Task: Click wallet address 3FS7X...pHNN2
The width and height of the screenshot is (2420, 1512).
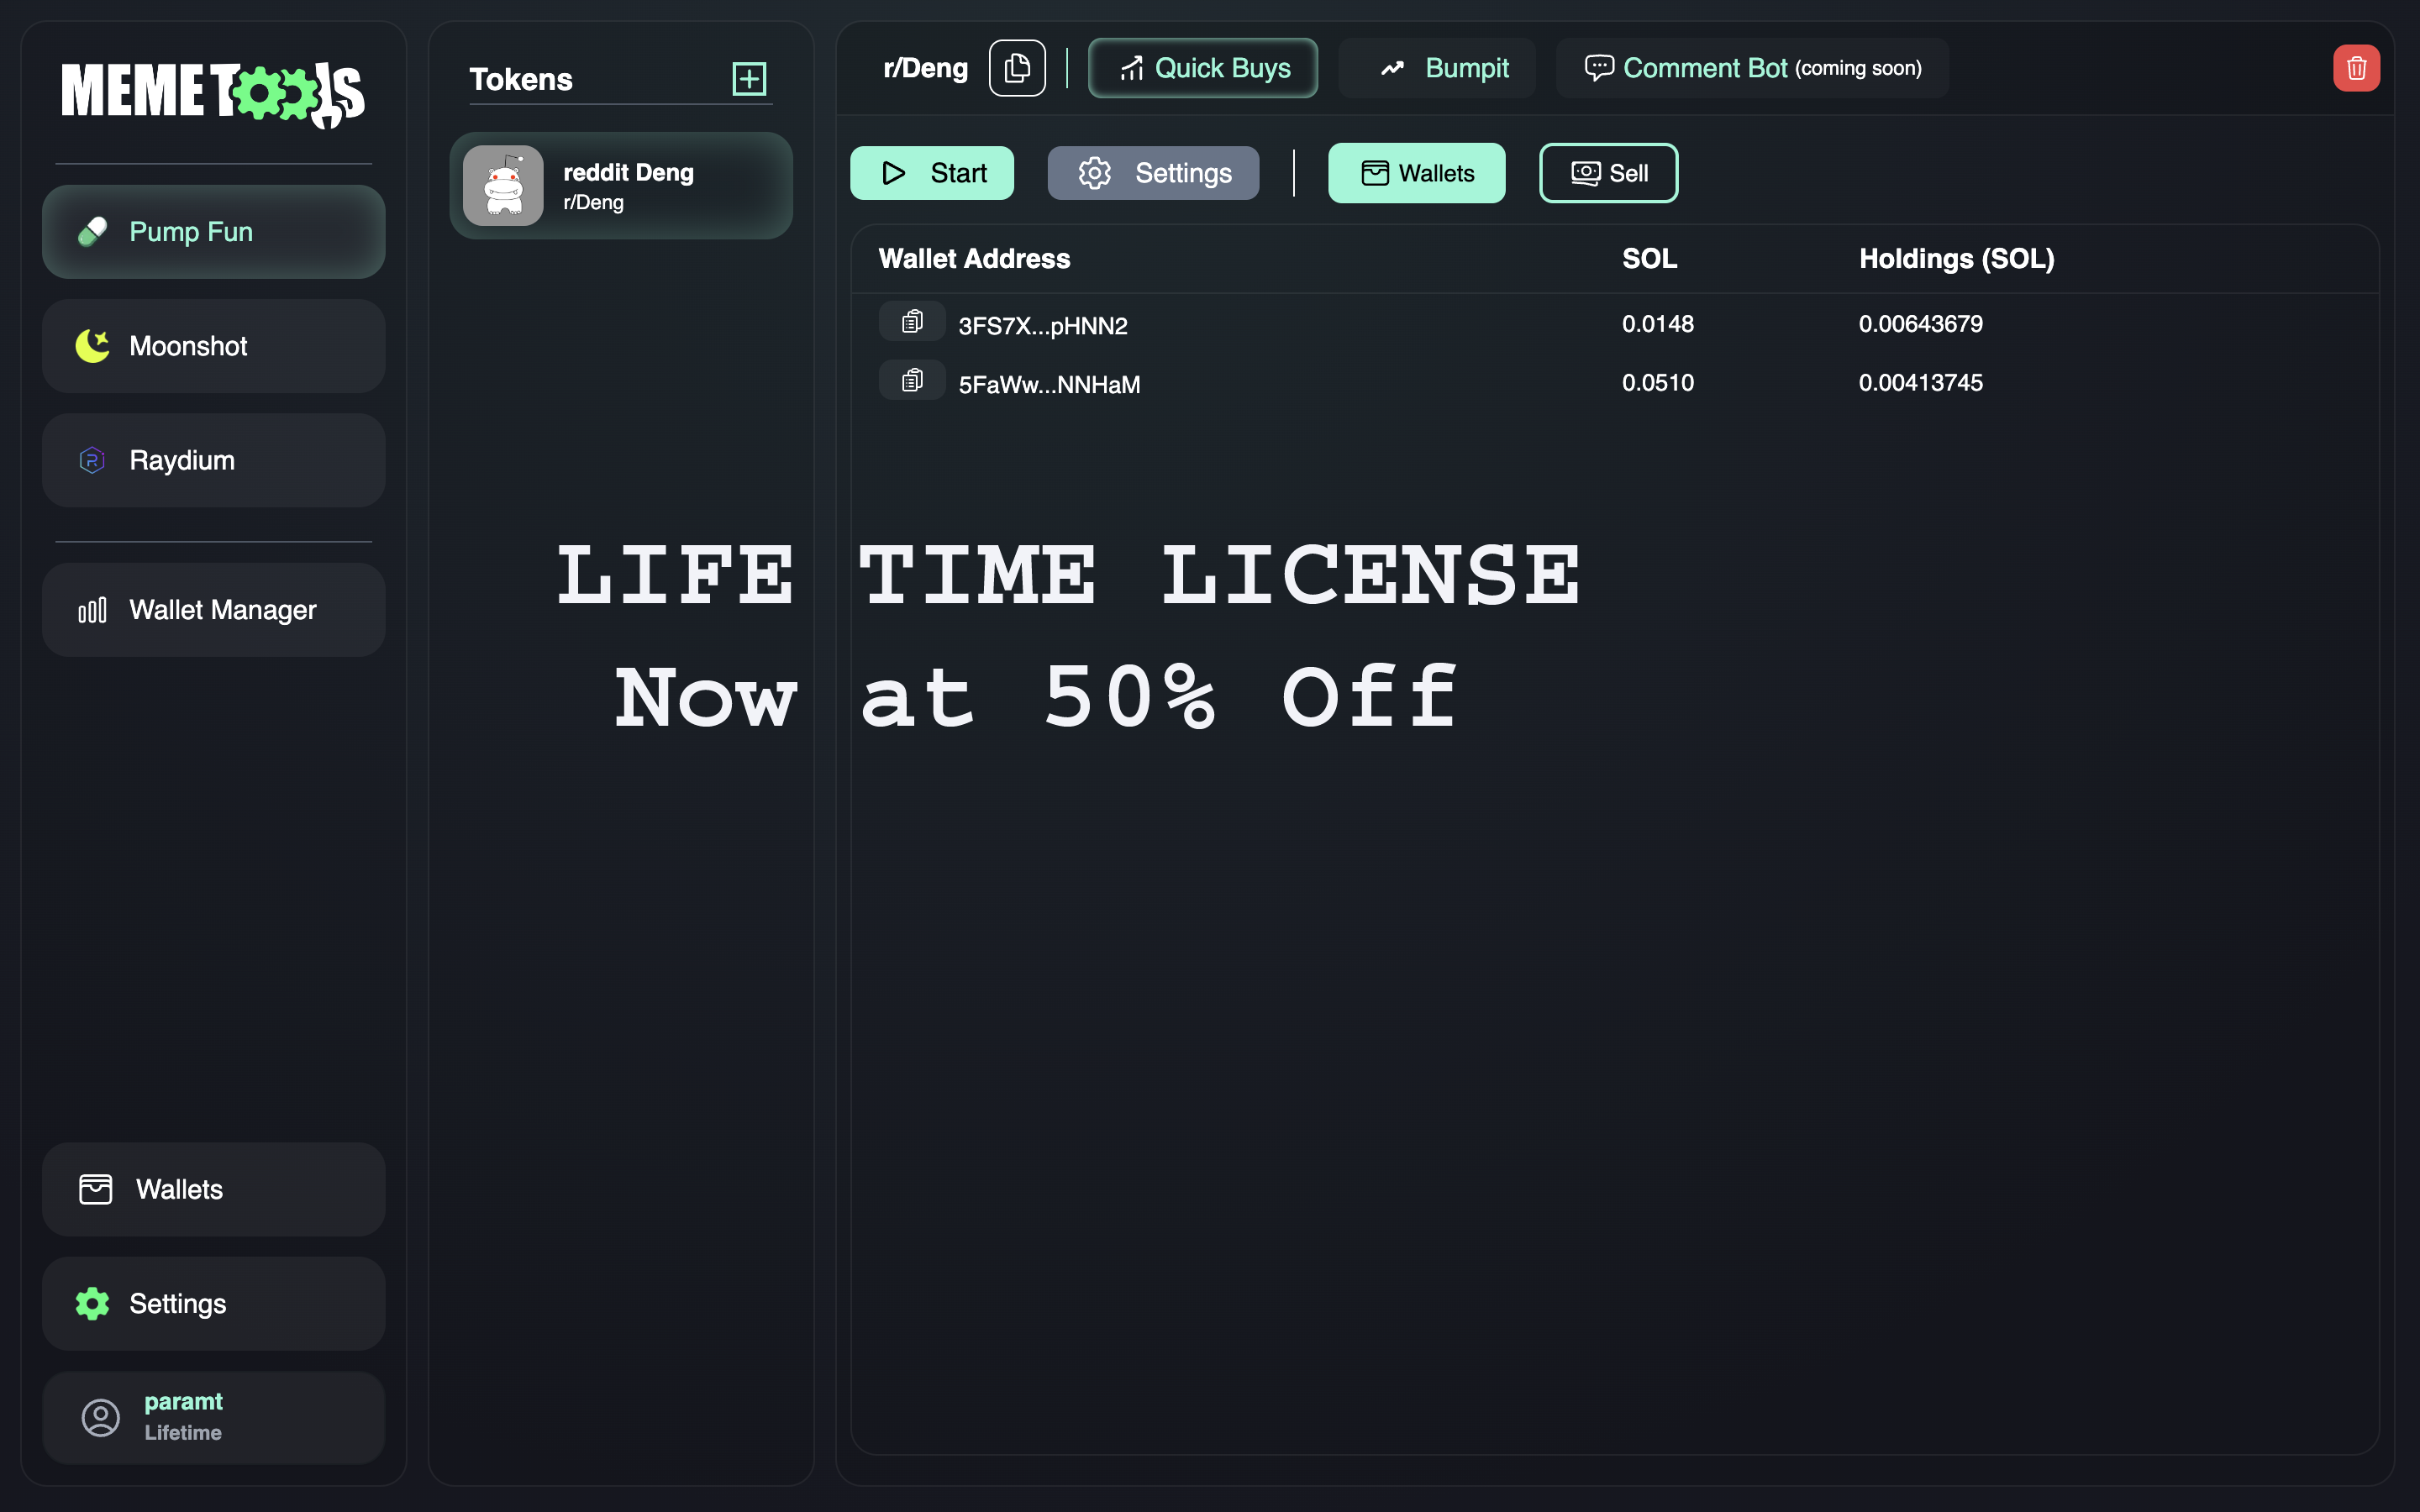Action: (x=1043, y=326)
